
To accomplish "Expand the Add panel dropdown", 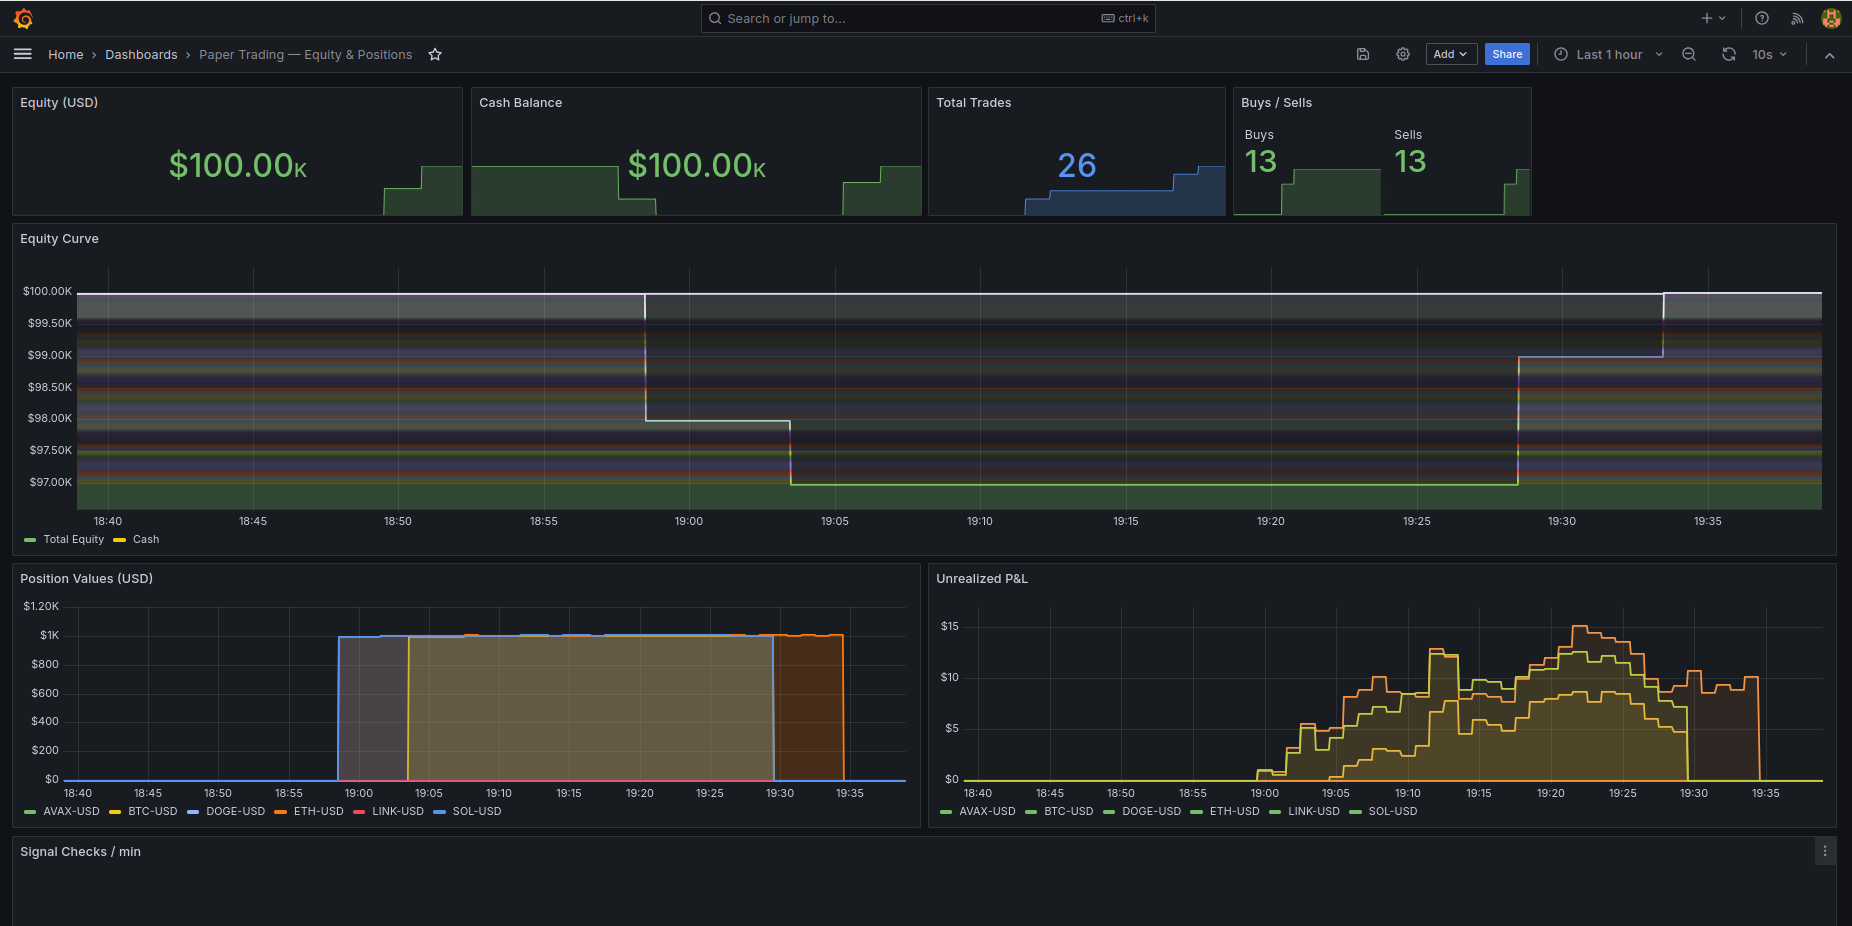I will coord(1451,54).
